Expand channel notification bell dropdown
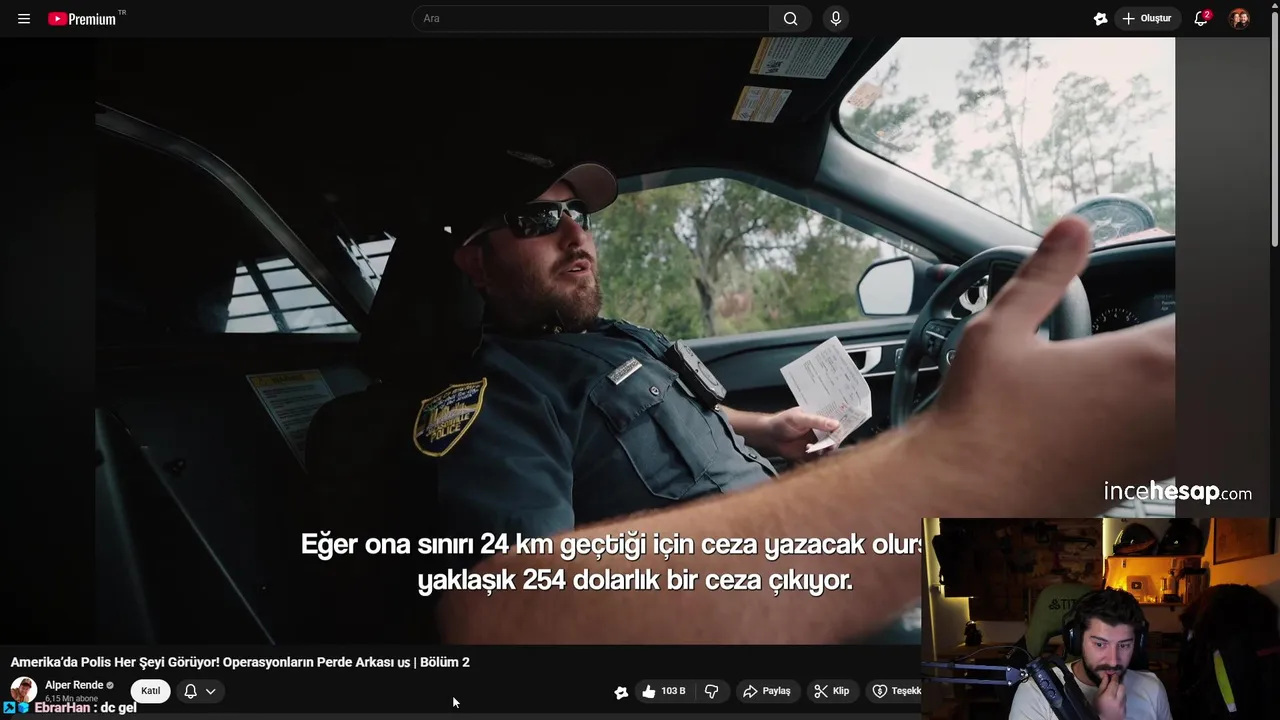Image resolution: width=1280 pixels, height=720 pixels. pyautogui.click(x=200, y=691)
